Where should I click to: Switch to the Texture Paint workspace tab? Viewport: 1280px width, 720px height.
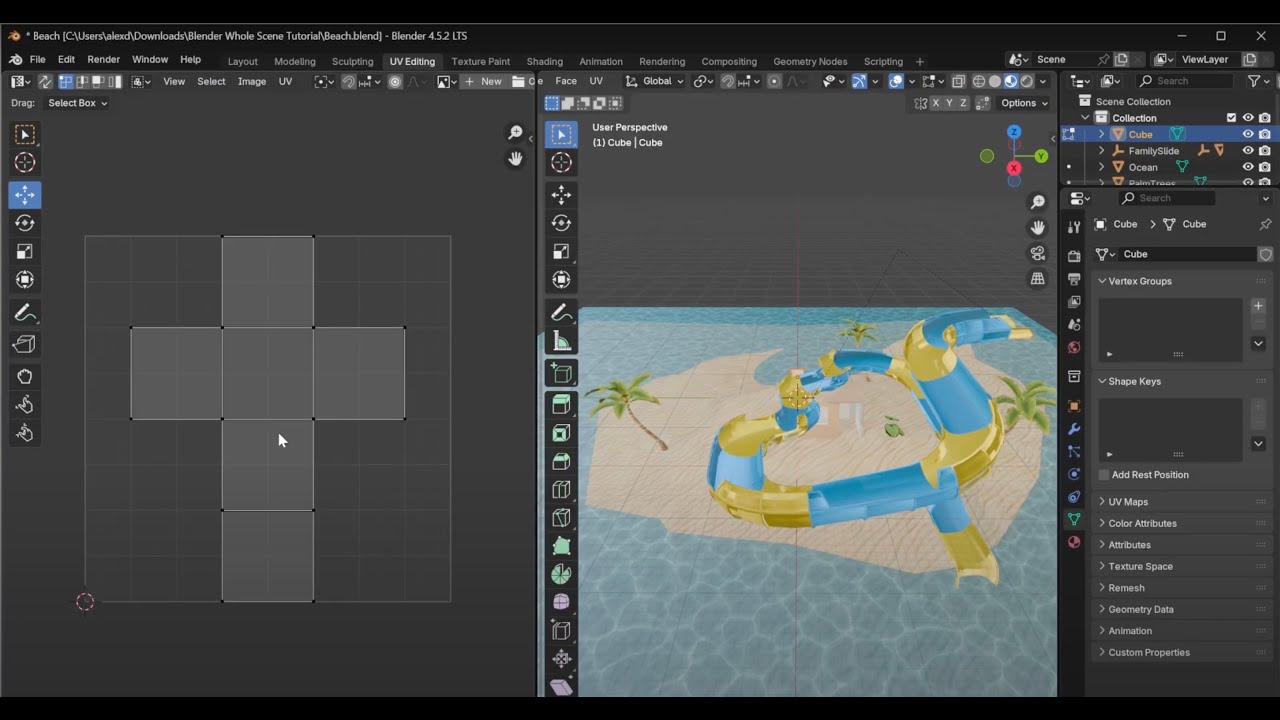coord(480,61)
